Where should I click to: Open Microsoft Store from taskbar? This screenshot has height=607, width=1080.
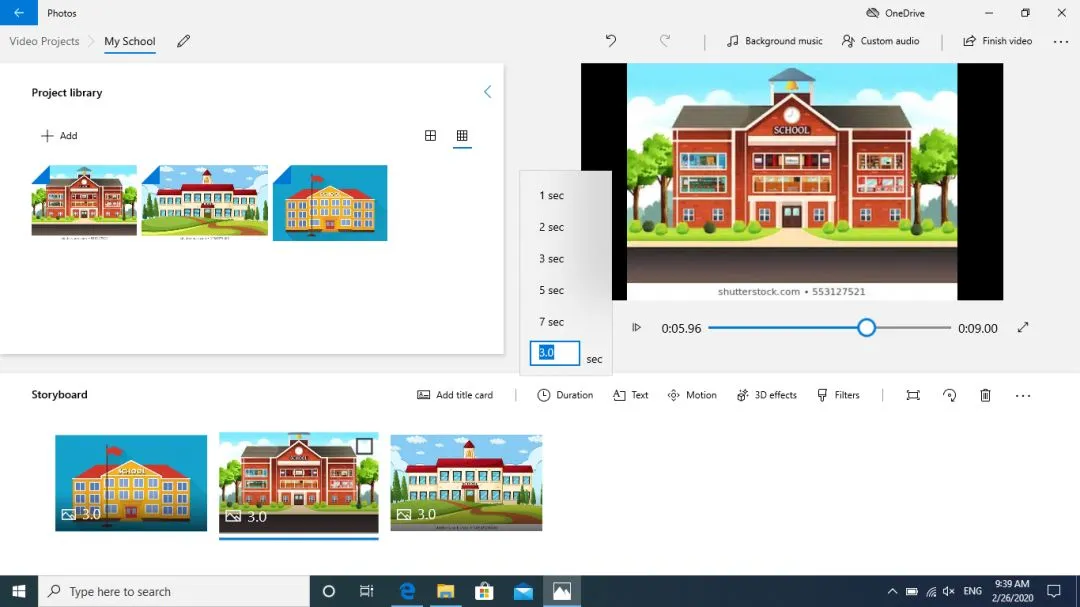[484, 591]
